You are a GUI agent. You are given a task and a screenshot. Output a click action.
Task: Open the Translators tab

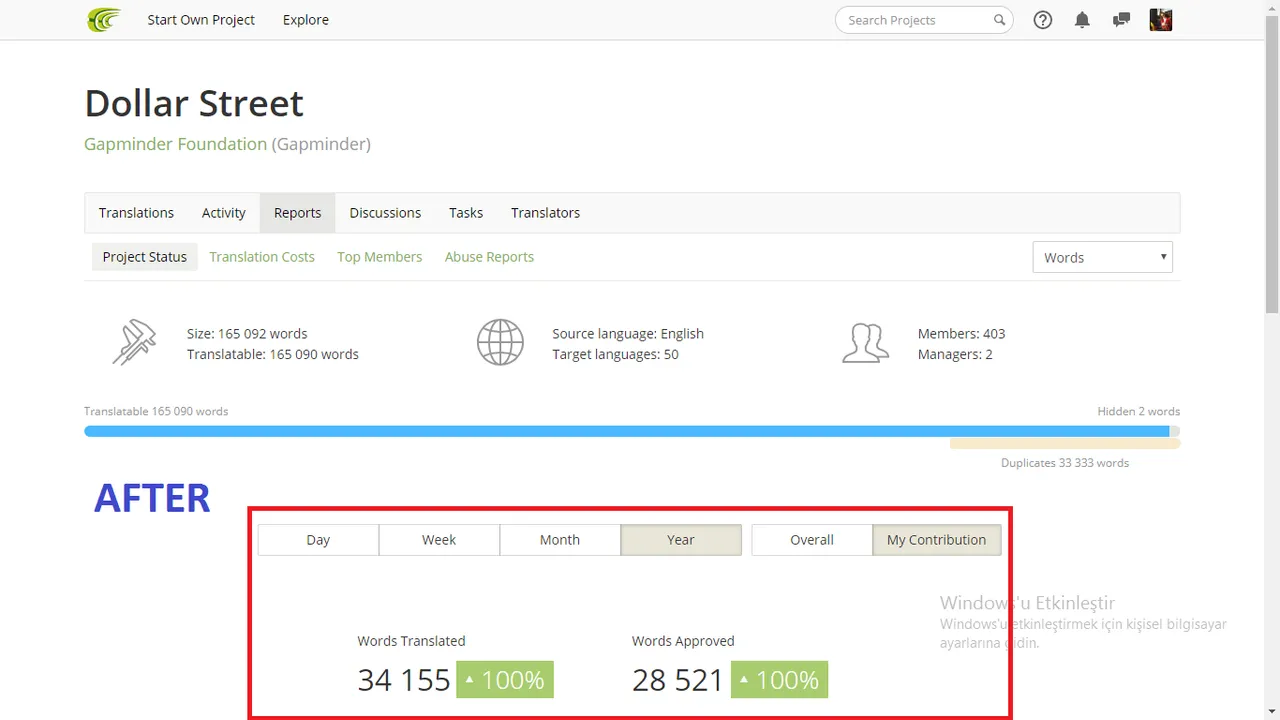click(x=545, y=213)
